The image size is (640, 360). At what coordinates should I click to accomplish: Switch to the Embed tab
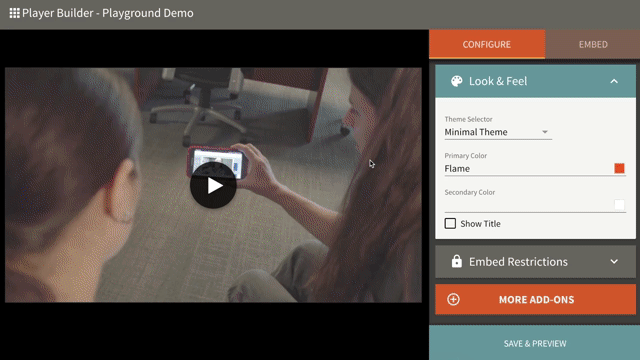coord(593,44)
